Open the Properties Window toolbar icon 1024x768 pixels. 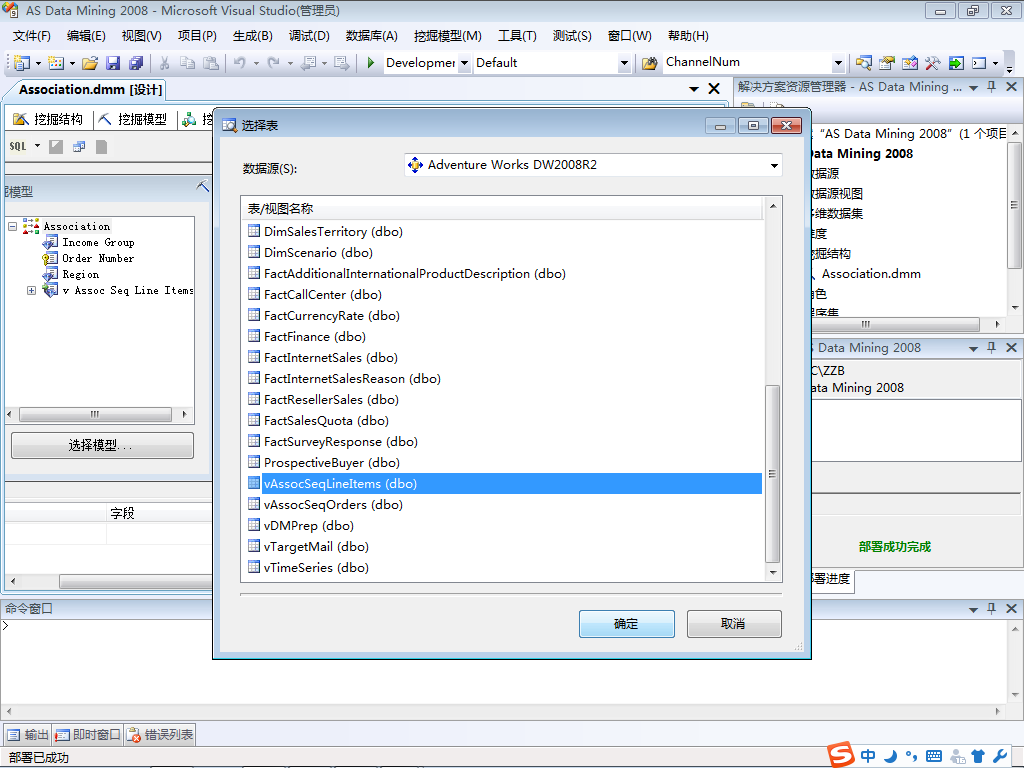pyautogui.click(x=886, y=63)
